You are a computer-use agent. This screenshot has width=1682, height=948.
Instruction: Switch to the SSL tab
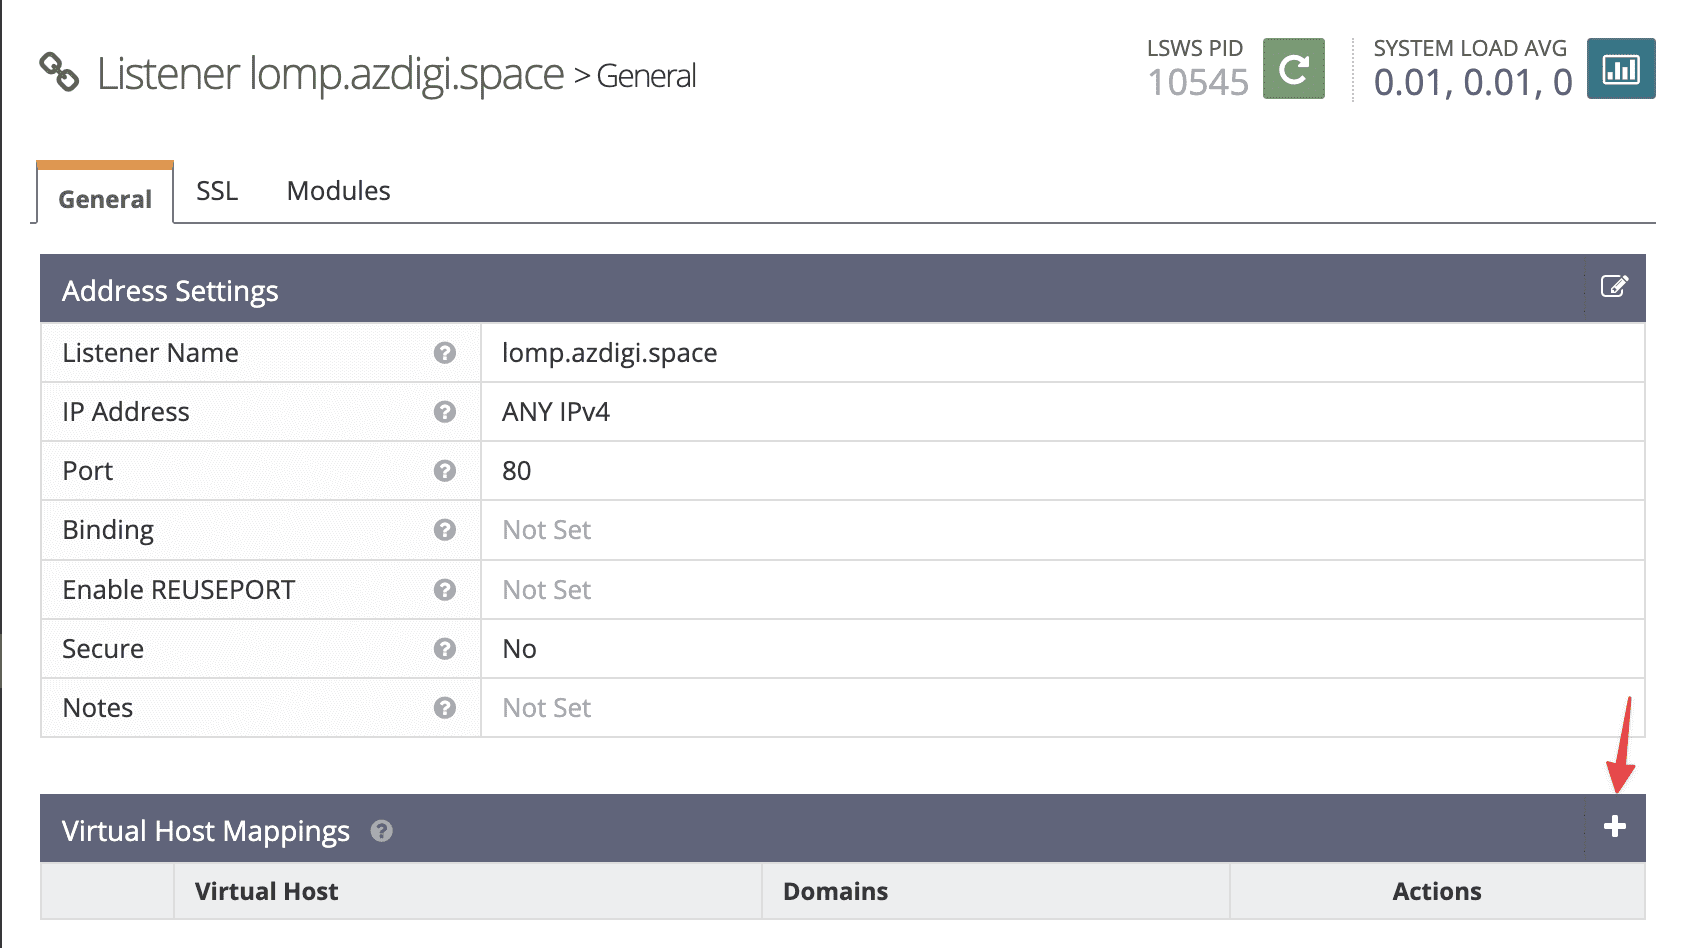point(217,191)
